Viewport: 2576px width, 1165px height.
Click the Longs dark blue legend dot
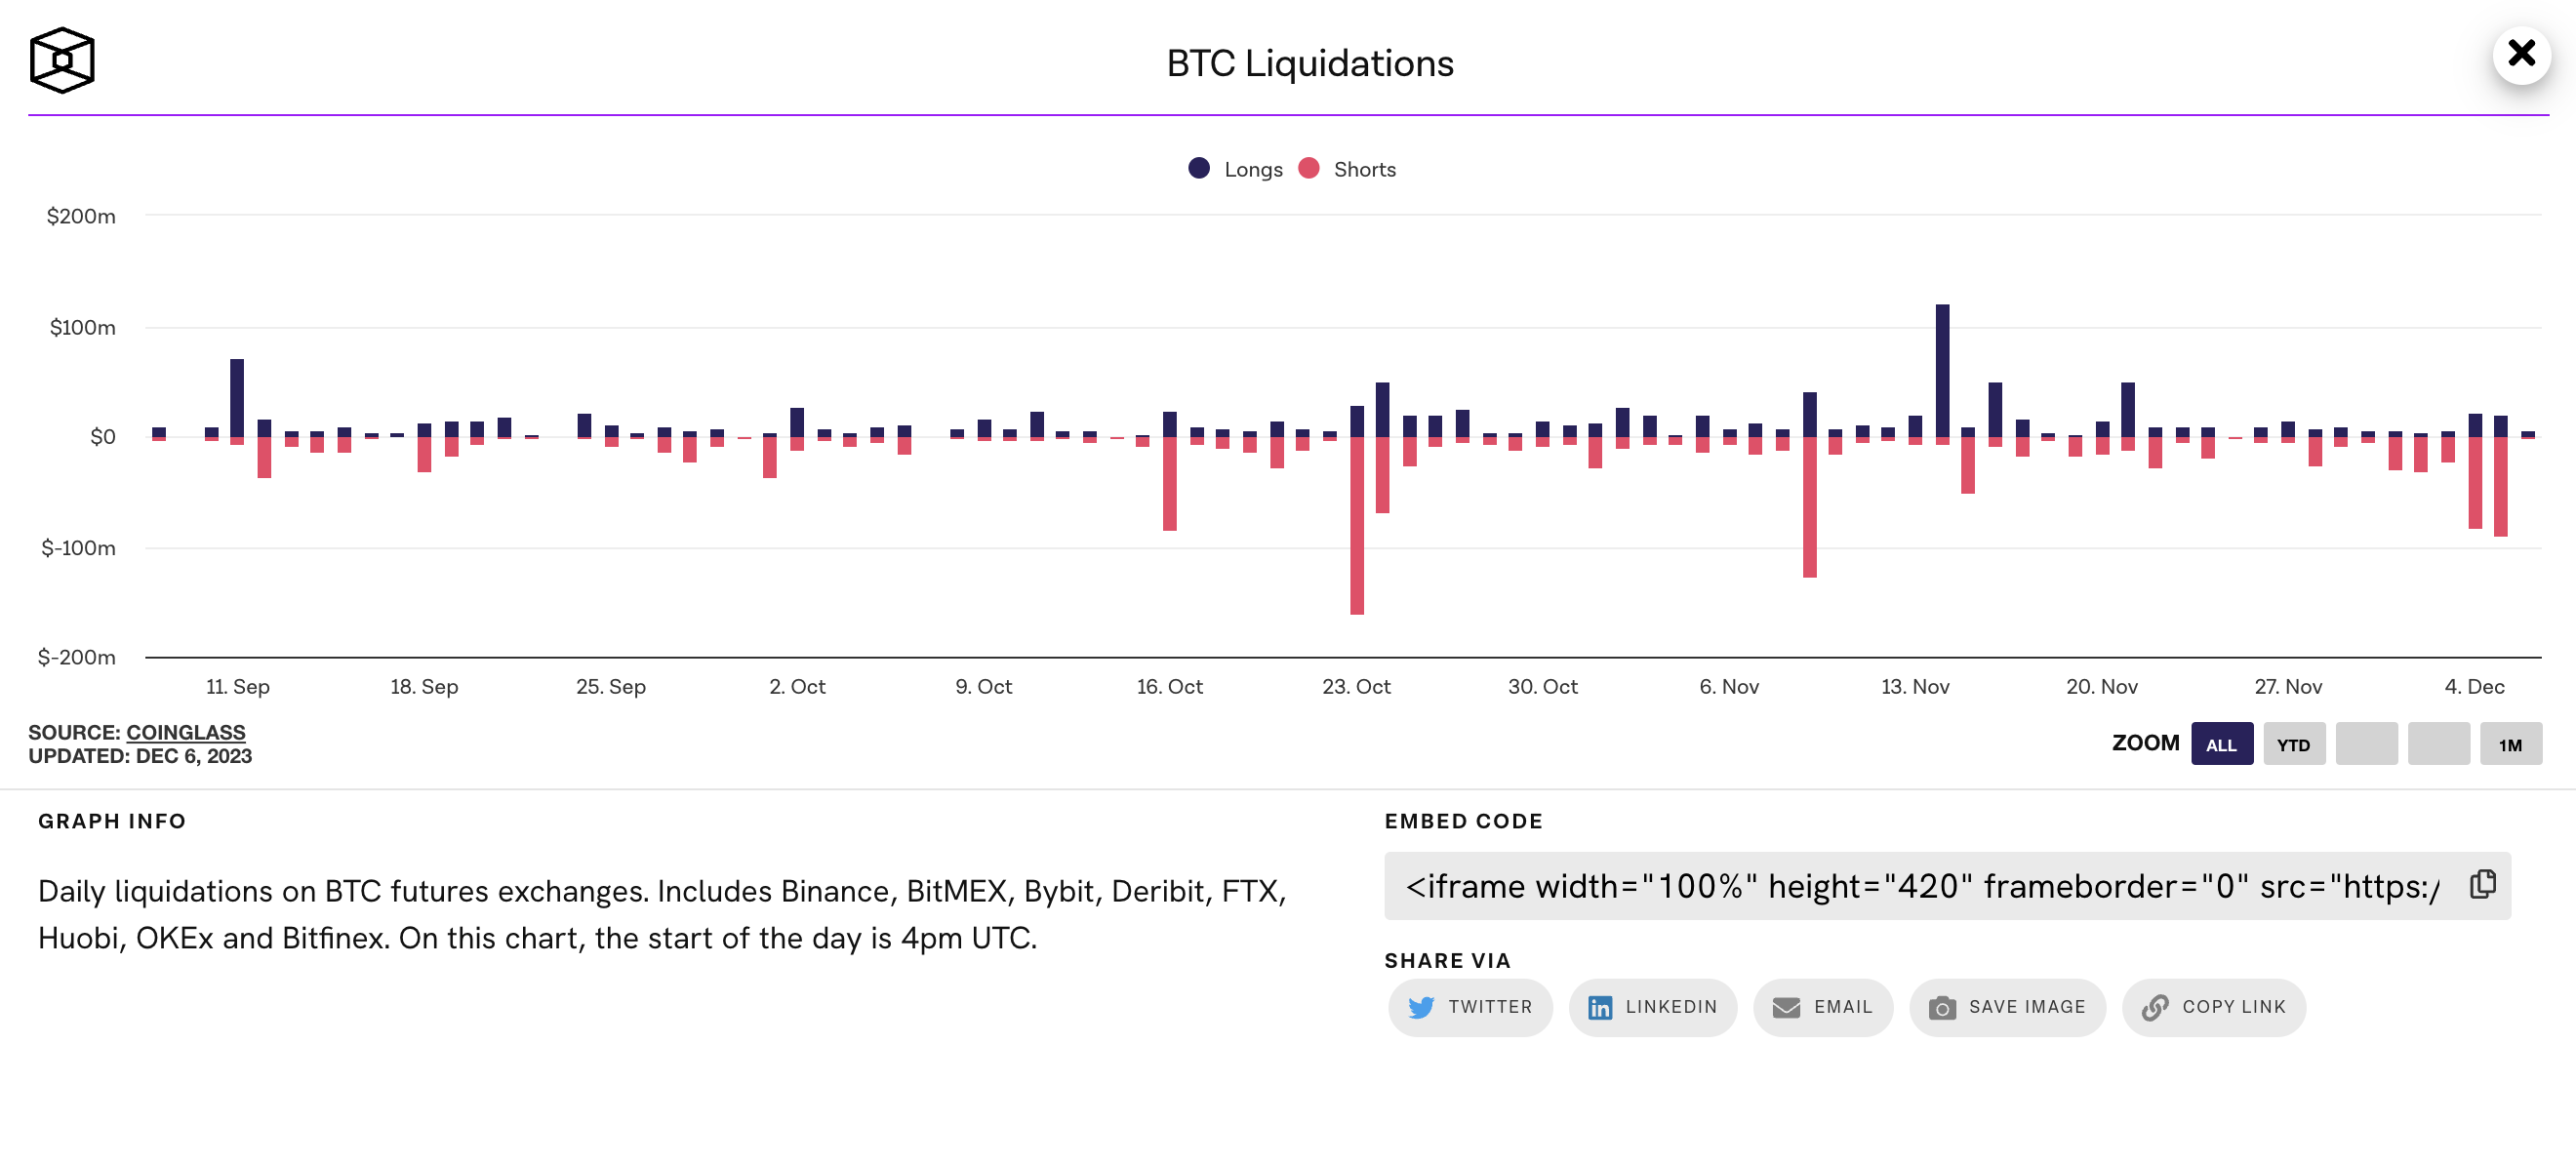tap(1199, 168)
